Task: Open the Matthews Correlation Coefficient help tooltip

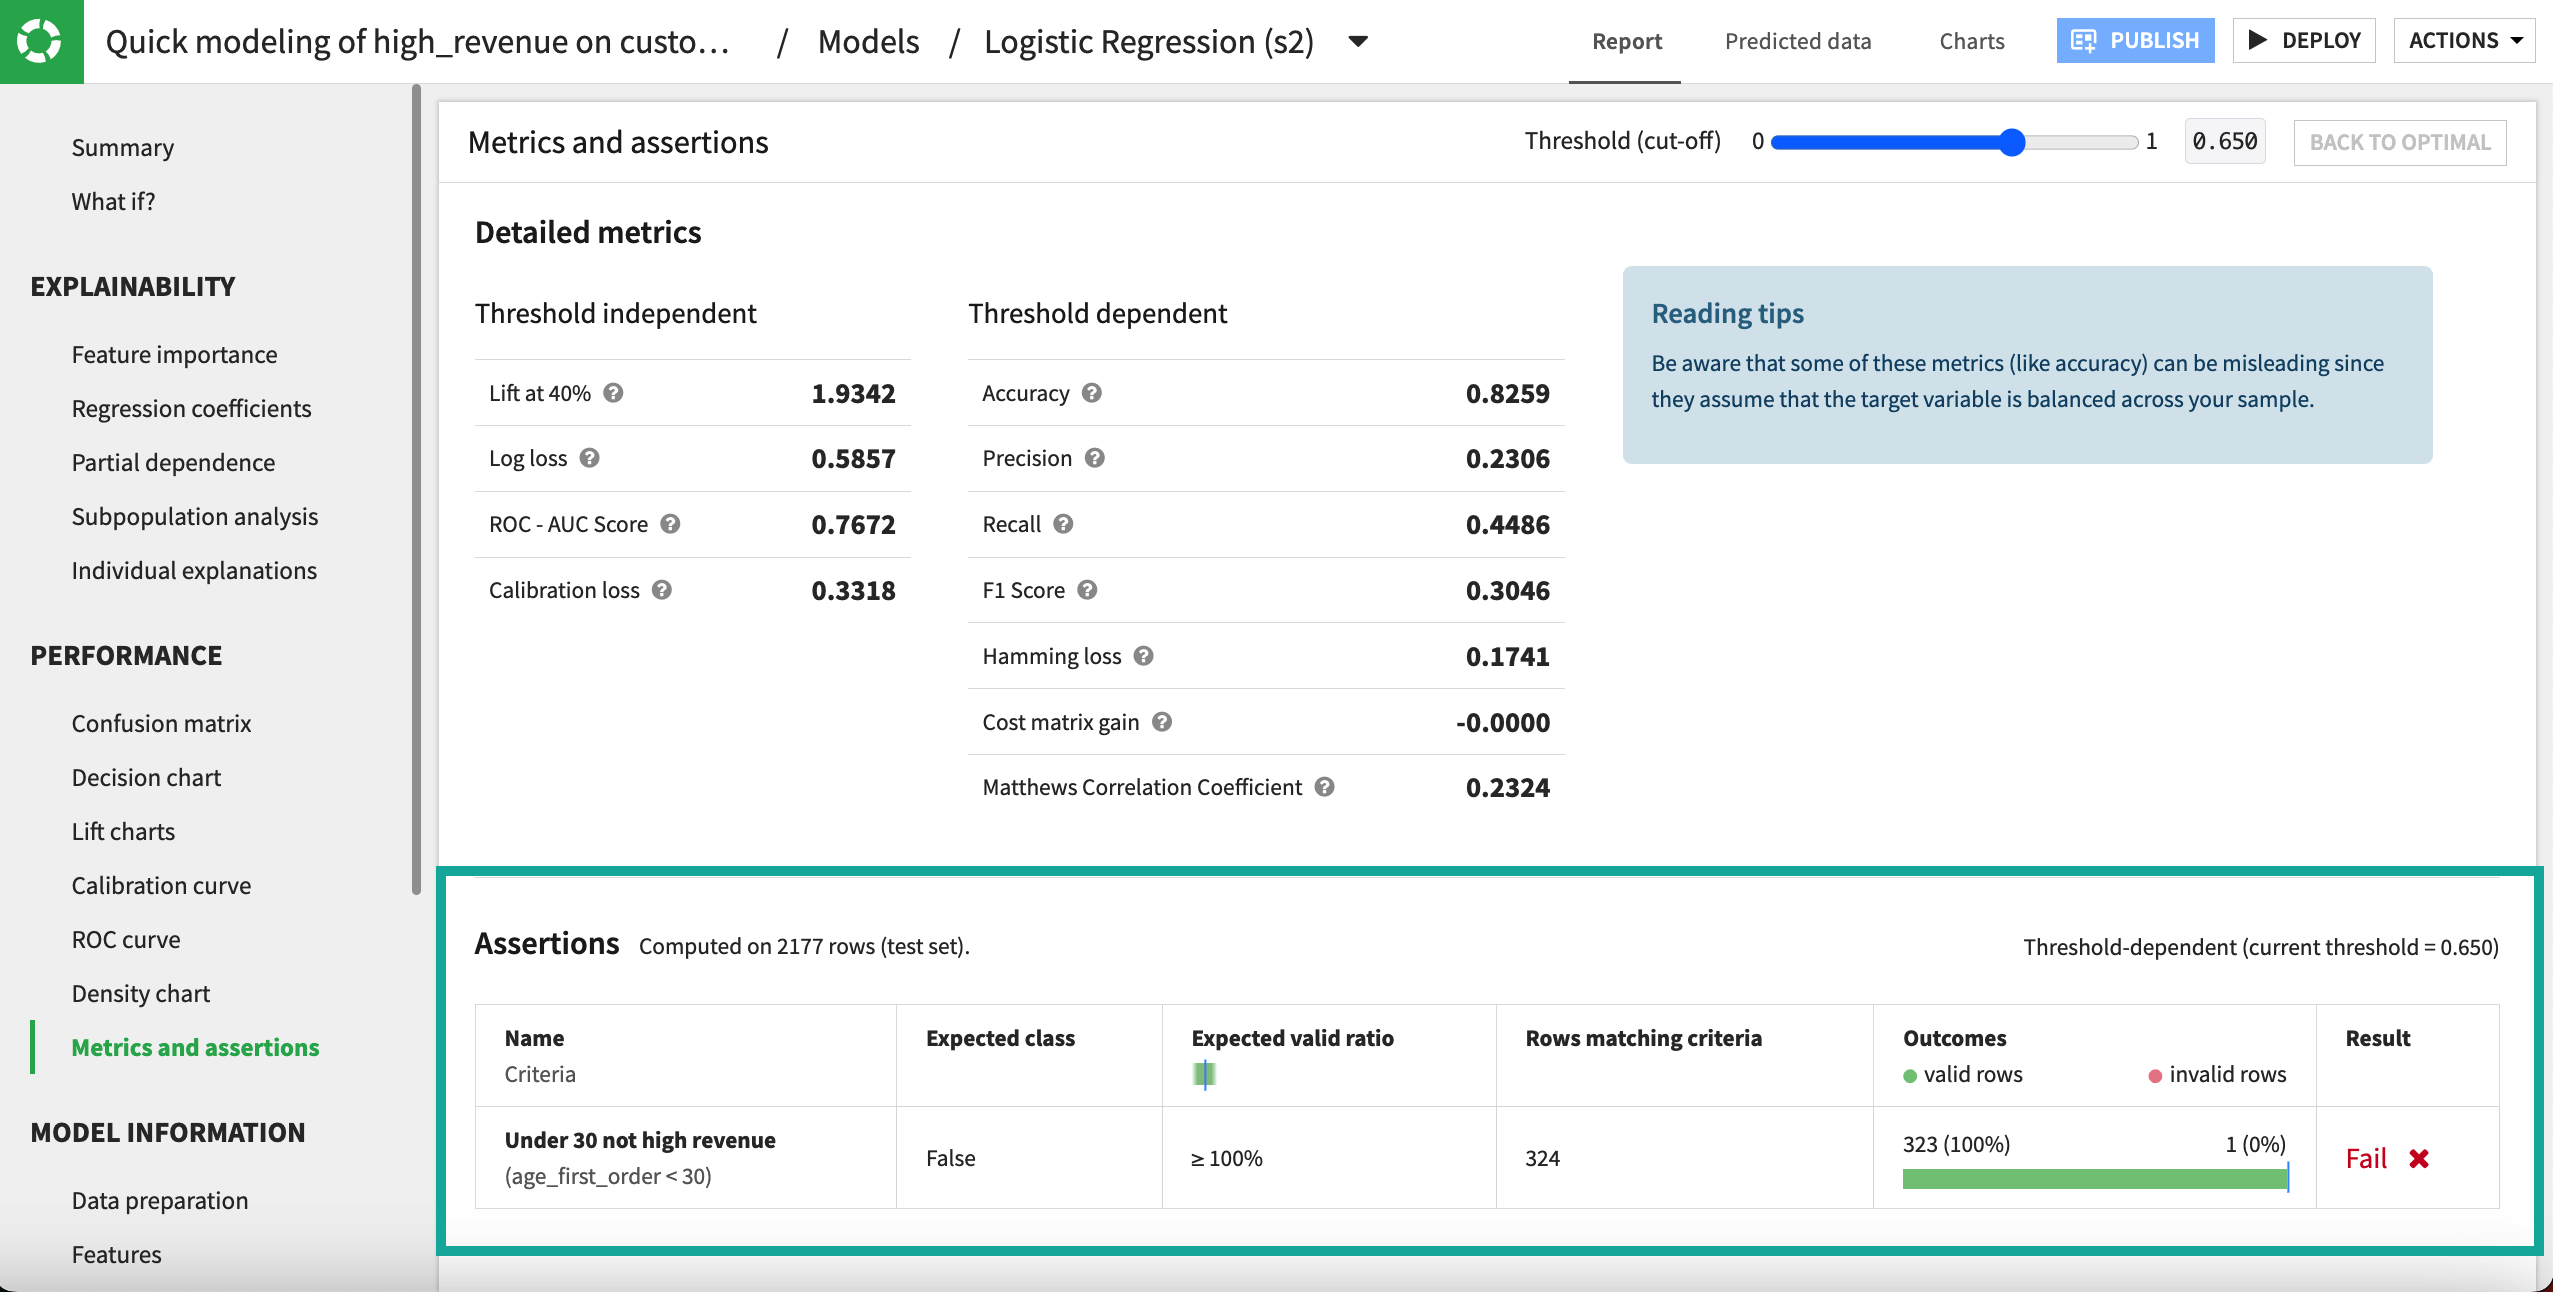Action: click(1325, 787)
